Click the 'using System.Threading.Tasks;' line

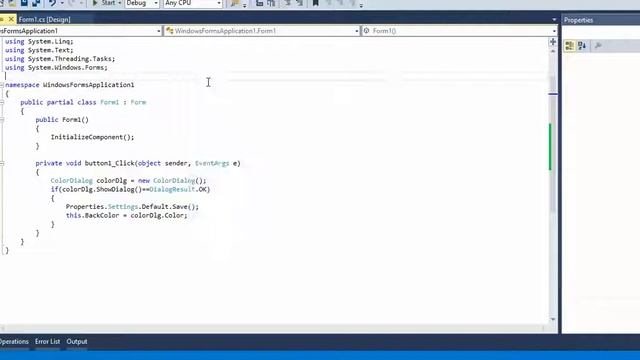coord(60,59)
